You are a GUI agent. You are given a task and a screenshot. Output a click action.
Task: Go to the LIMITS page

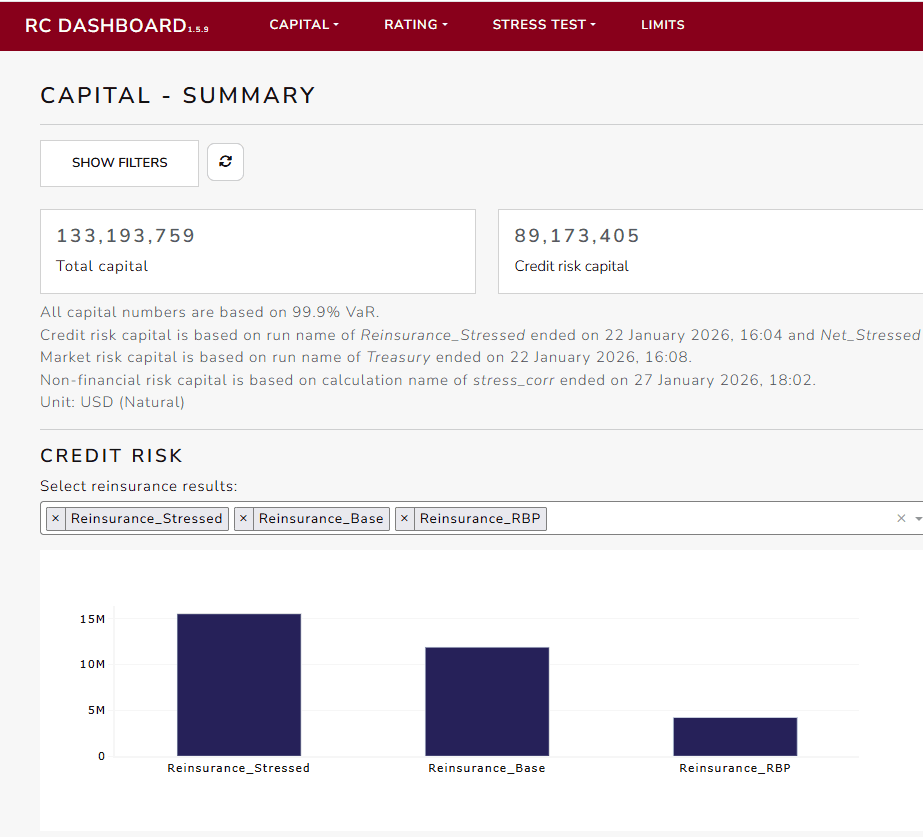663,25
